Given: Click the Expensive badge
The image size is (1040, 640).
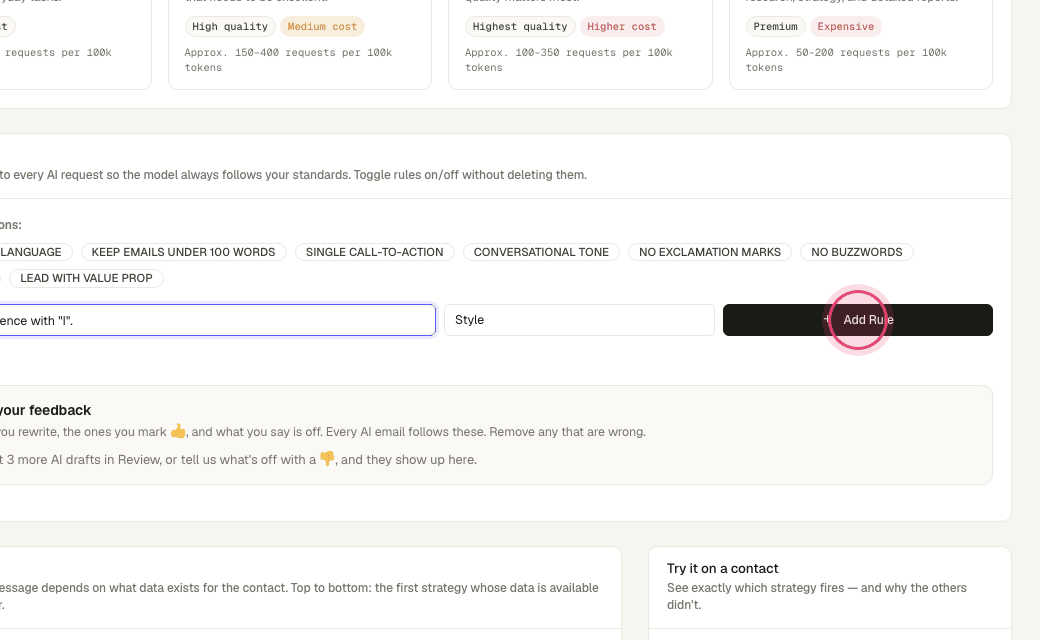Looking at the screenshot, I should (846, 27).
